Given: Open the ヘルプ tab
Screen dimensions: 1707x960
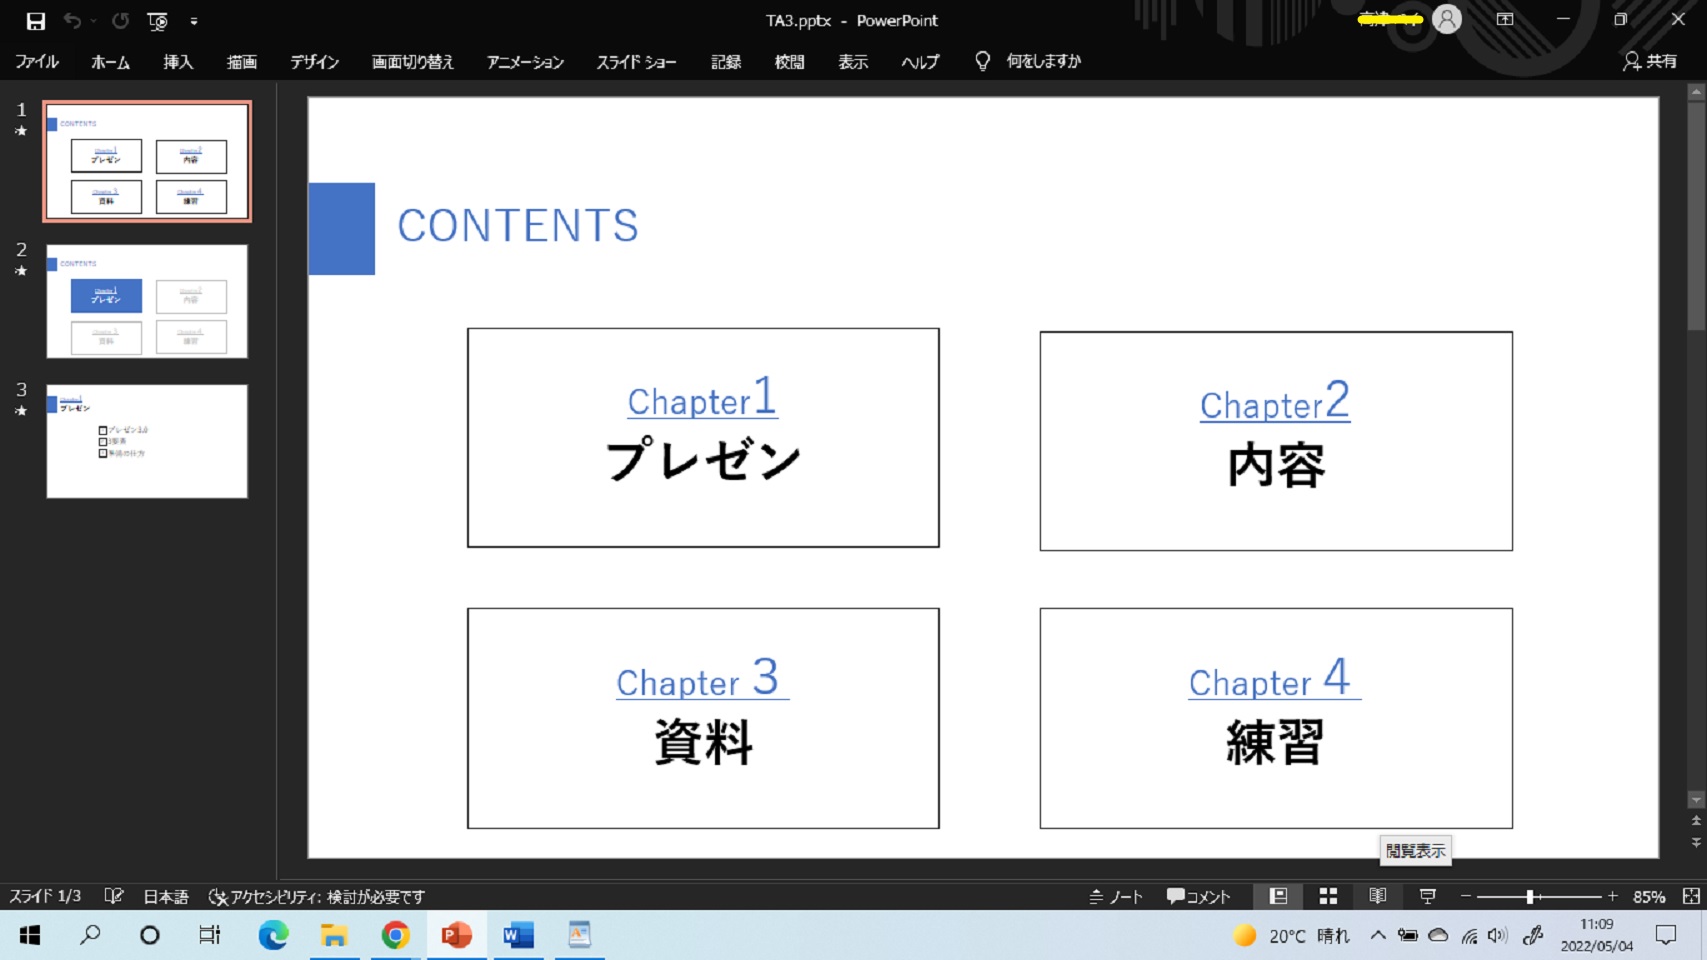Looking at the screenshot, I should click(x=920, y=62).
